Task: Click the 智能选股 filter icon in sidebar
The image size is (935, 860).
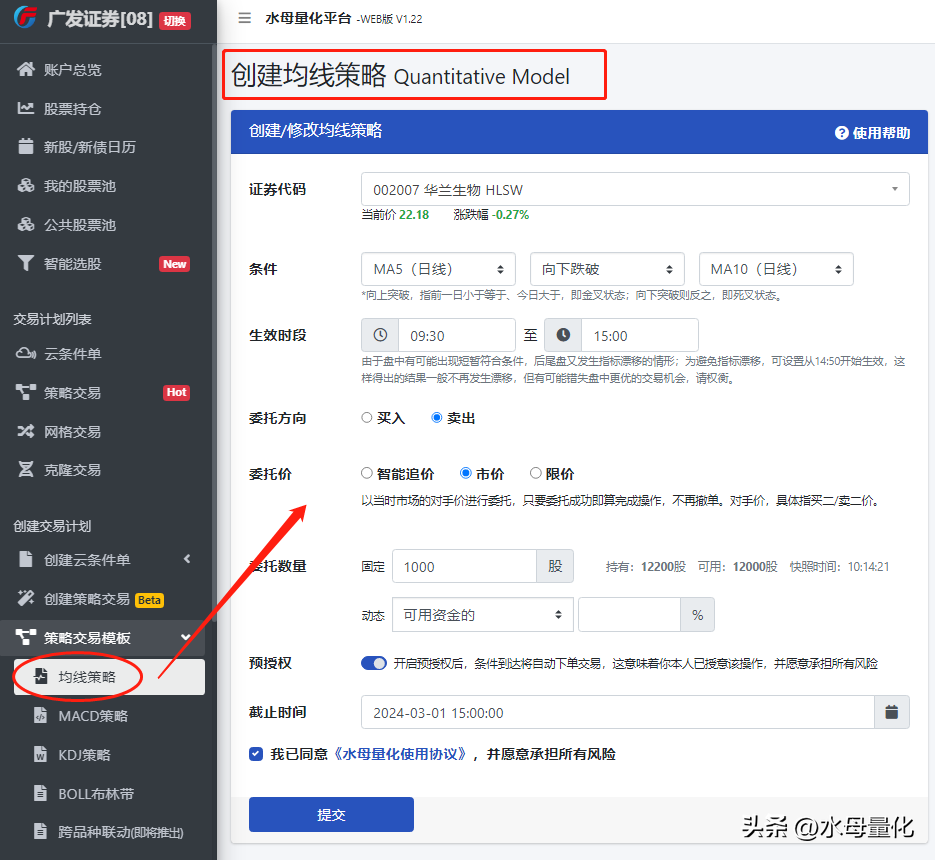Action: pos(26,264)
